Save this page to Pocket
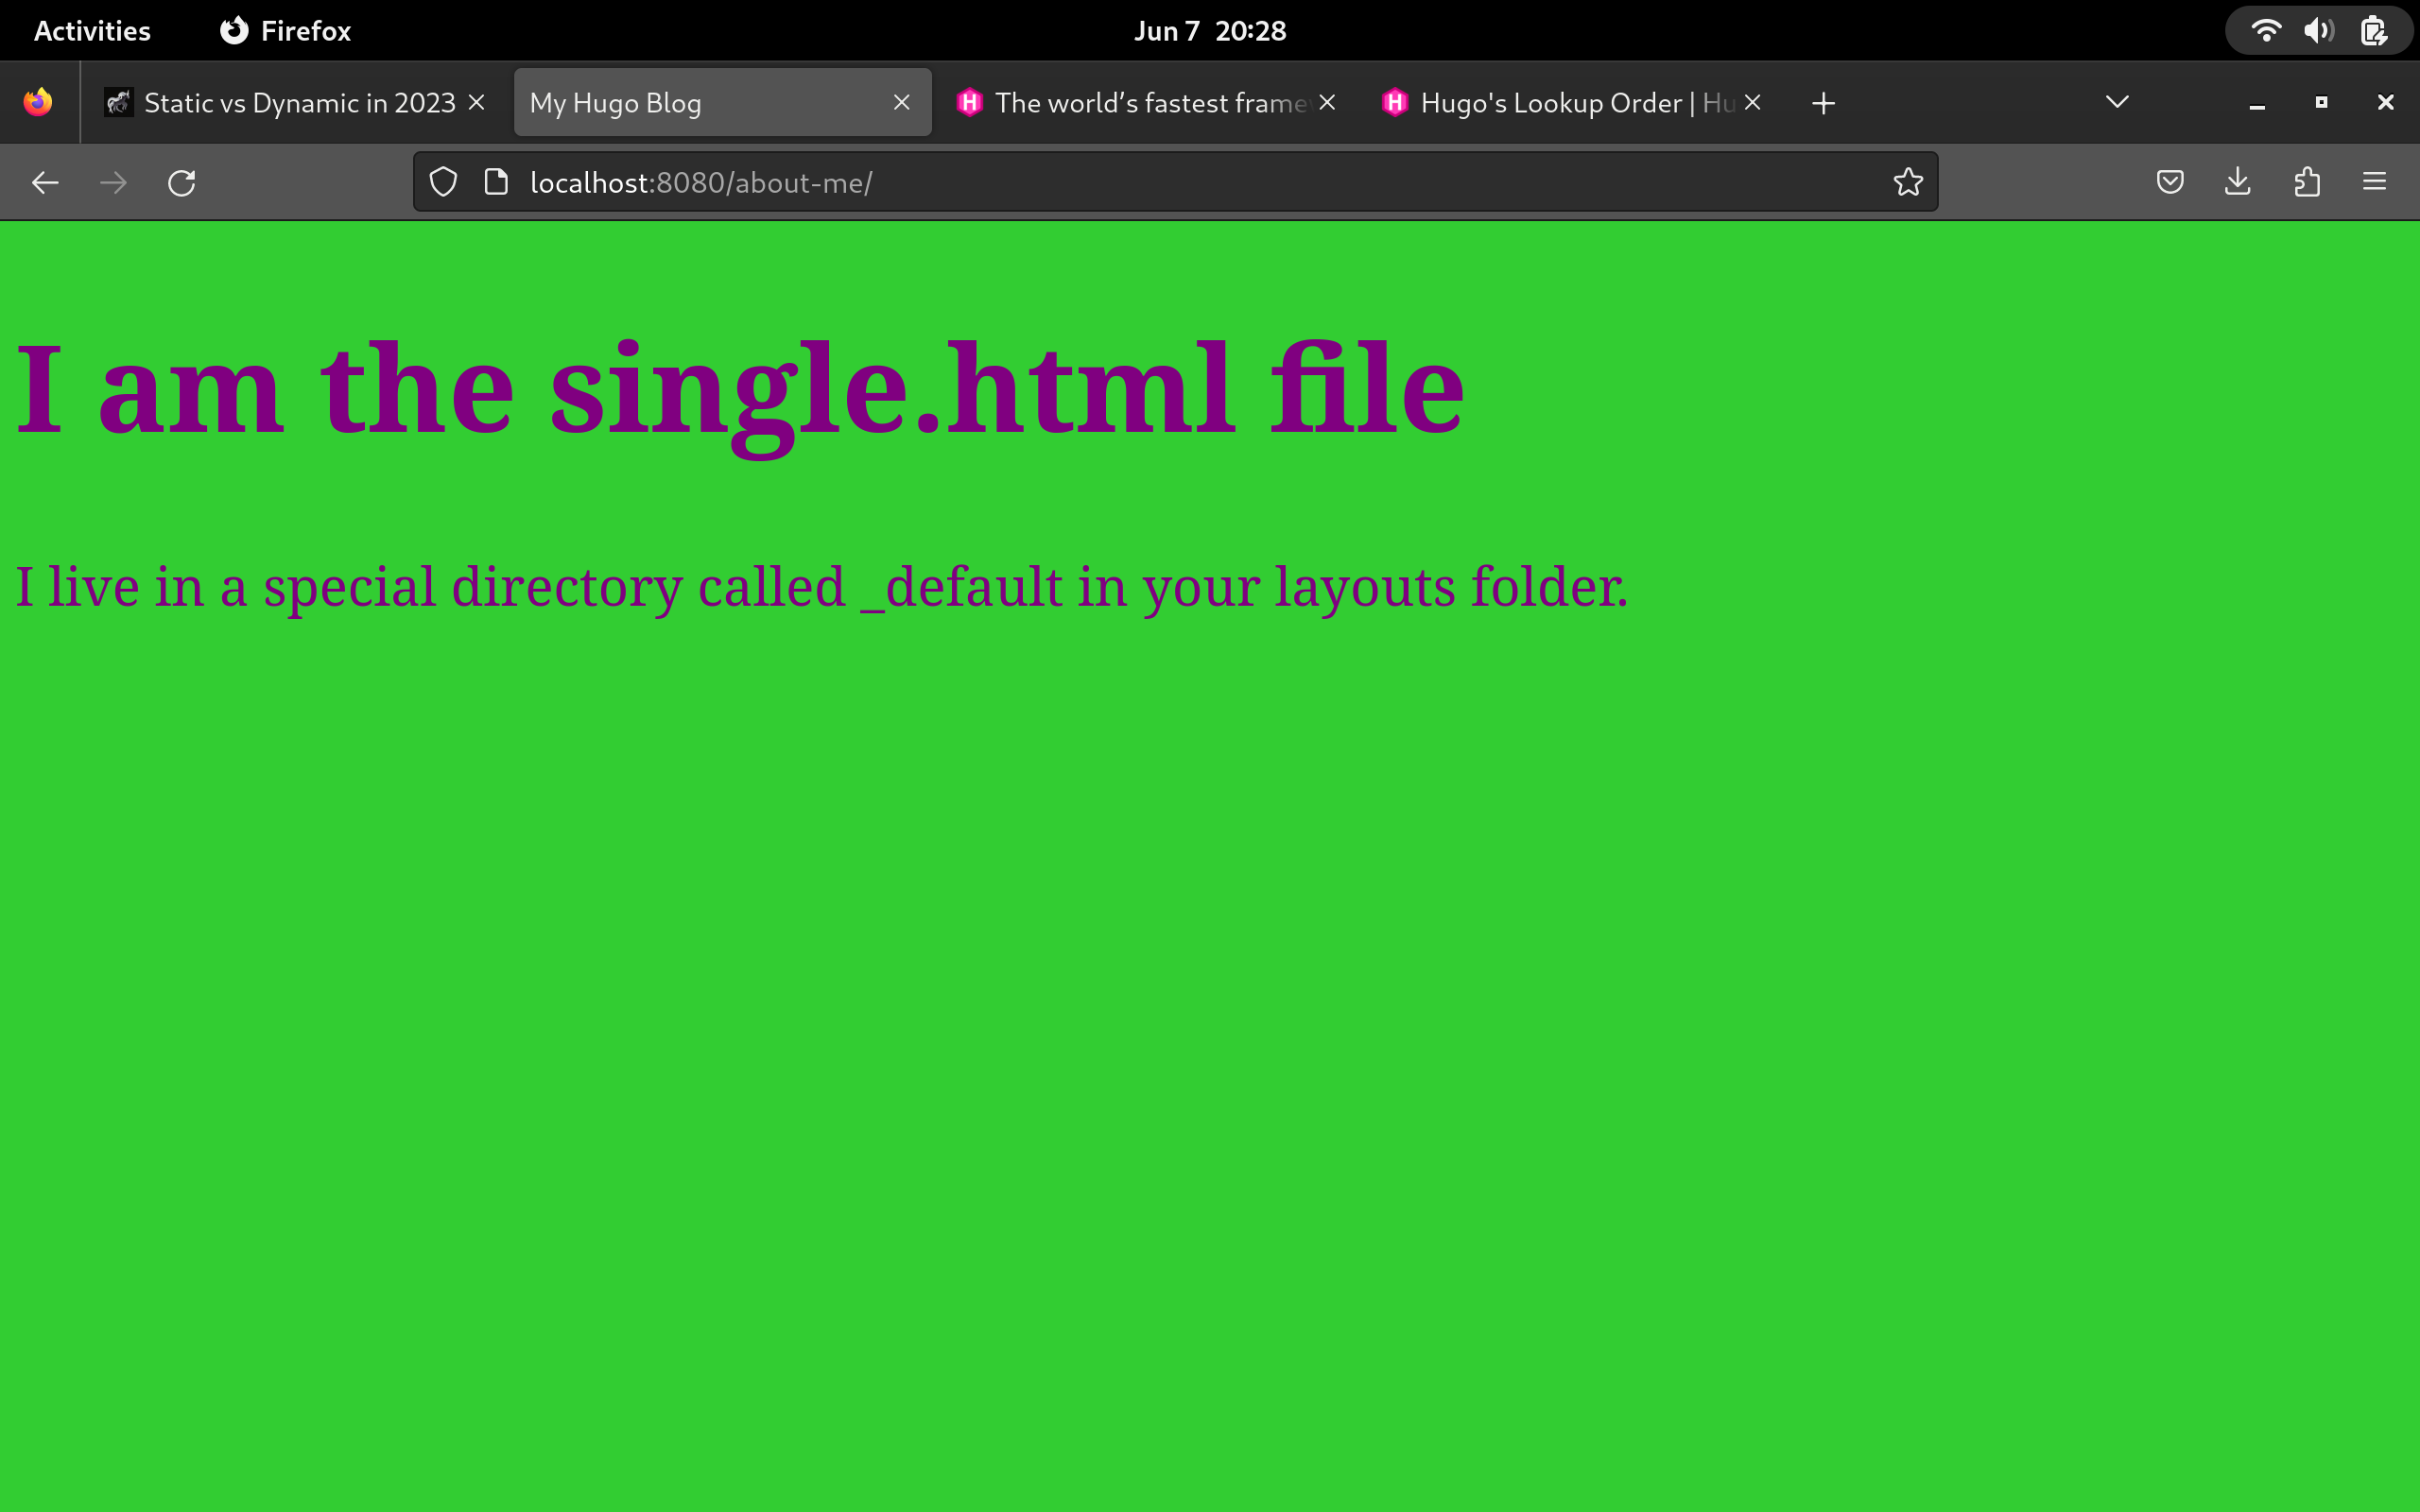Image resolution: width=2420 pixels, height=1512 pixels. (x=2169, y=182)
